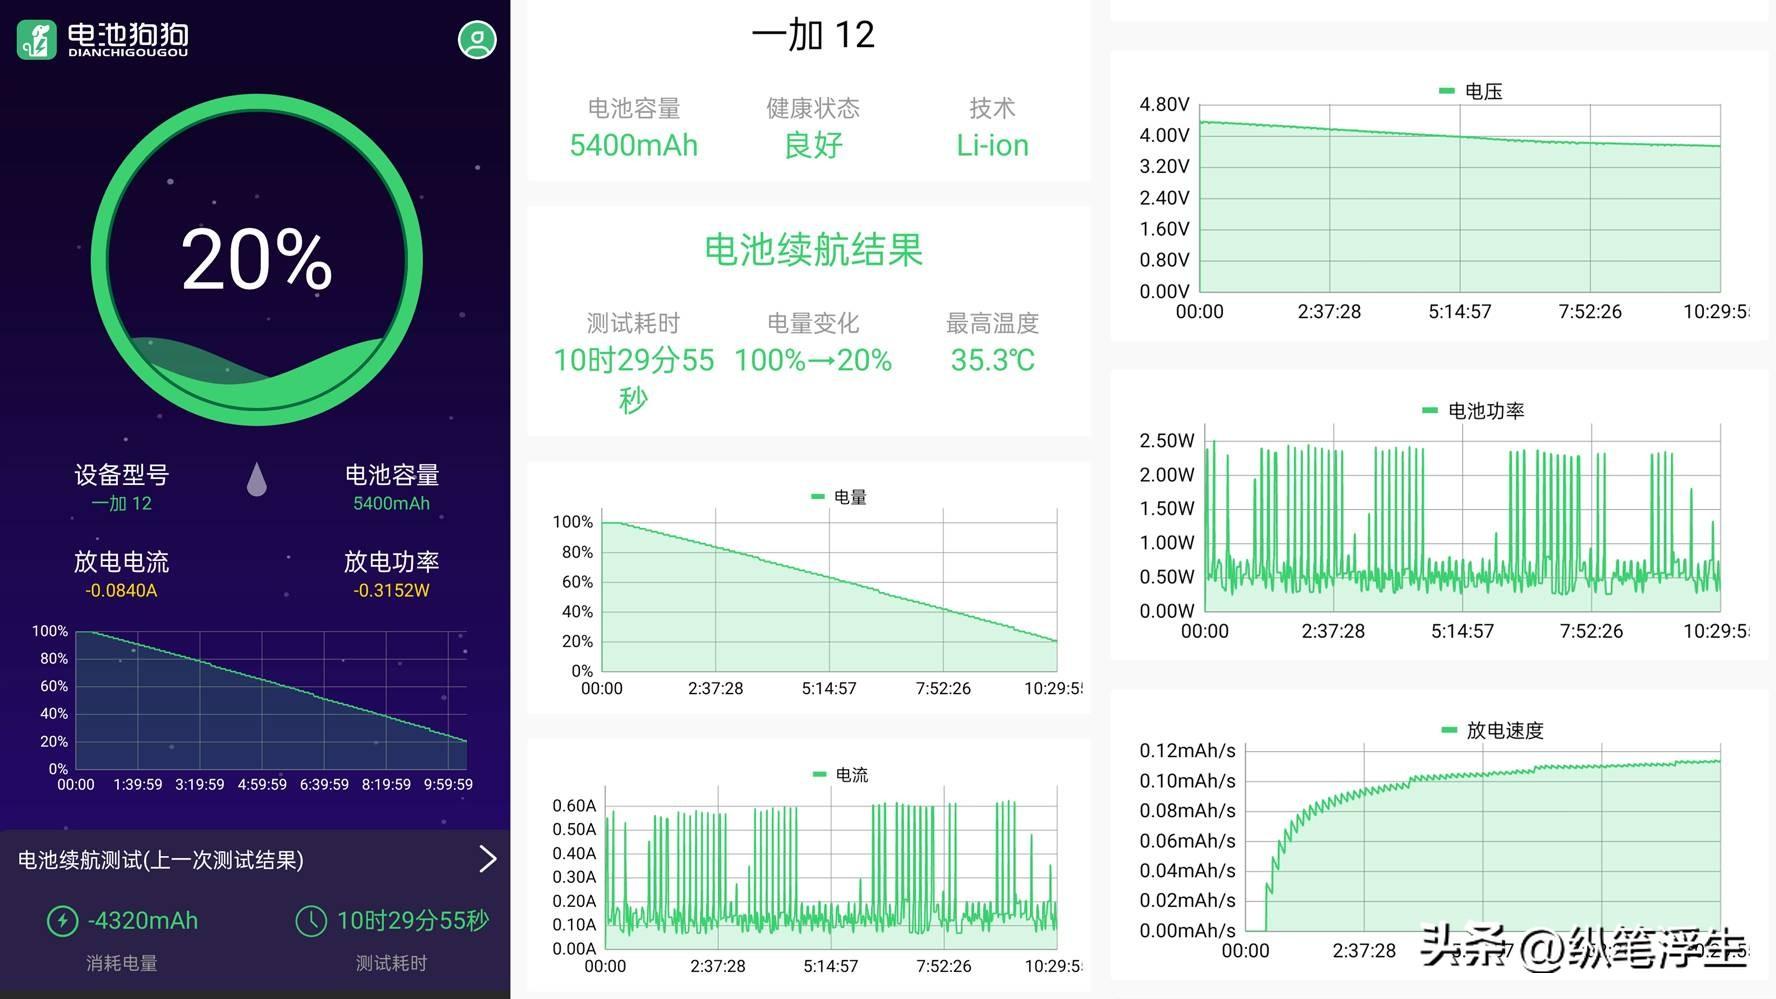Tap the 一加 12 page title
This screenshot has width=1776, height=999.
point(813,36)
